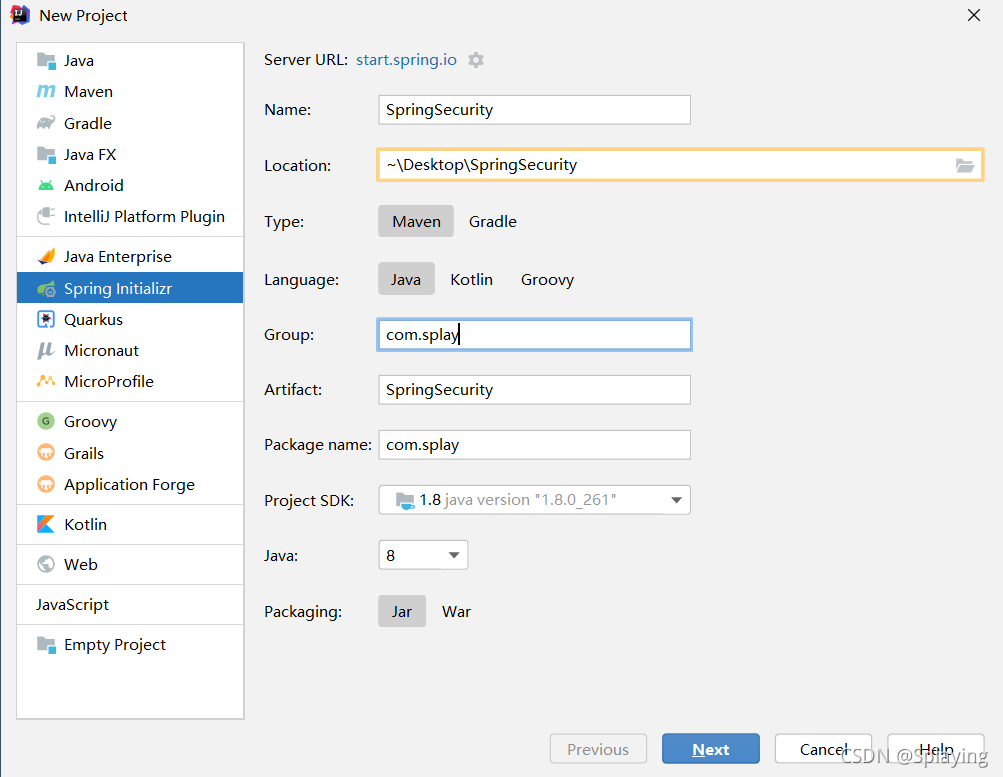
Task: Click the Java FX folder icon
Action: point(46,154)
